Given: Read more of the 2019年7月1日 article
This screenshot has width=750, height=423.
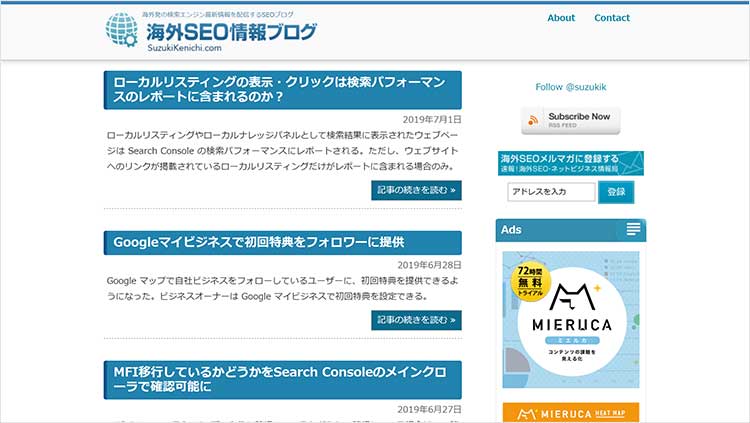Looking at the screenshot, I should [x=416, y=190].
